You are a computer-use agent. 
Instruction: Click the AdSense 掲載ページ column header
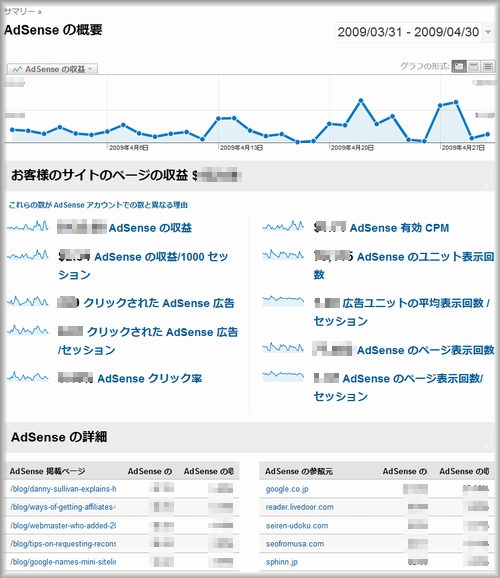pos(48,471)
